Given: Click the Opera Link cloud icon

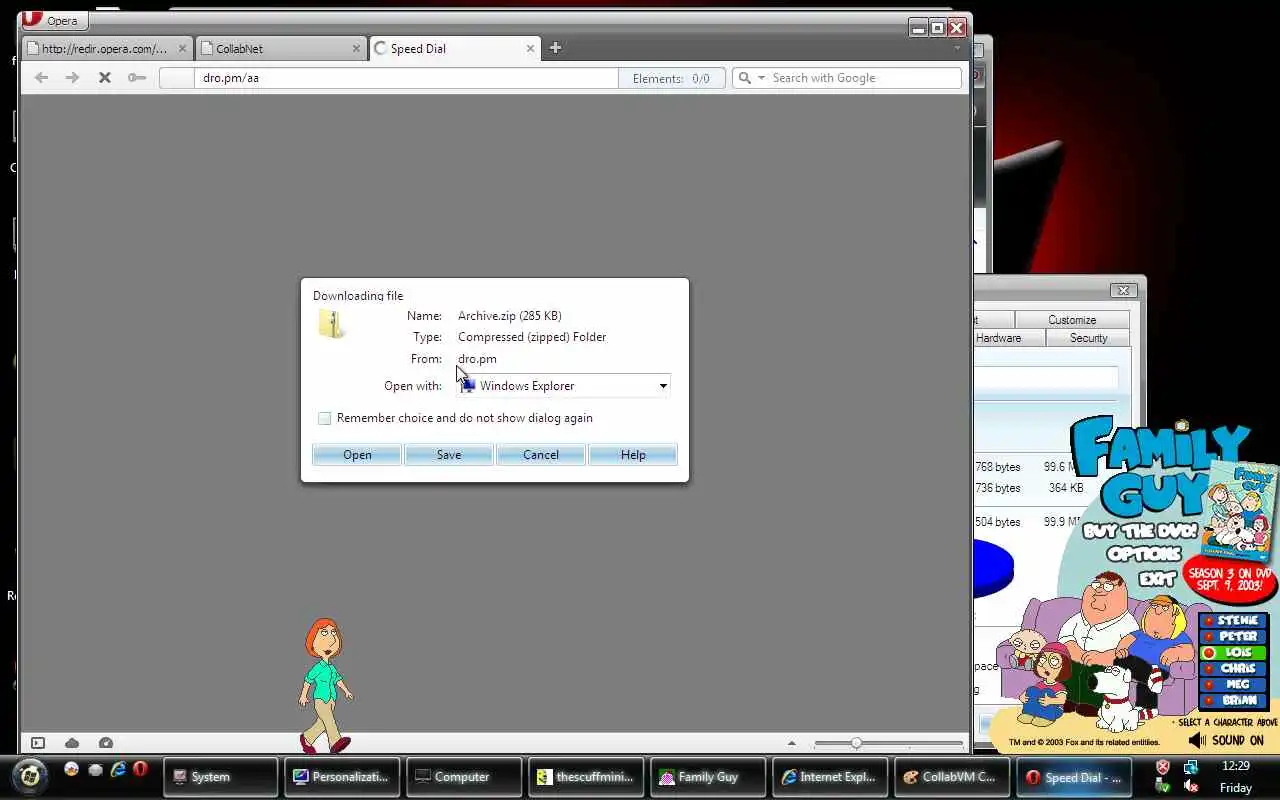Looking at the screenshot, I should [x=72, y=743].
